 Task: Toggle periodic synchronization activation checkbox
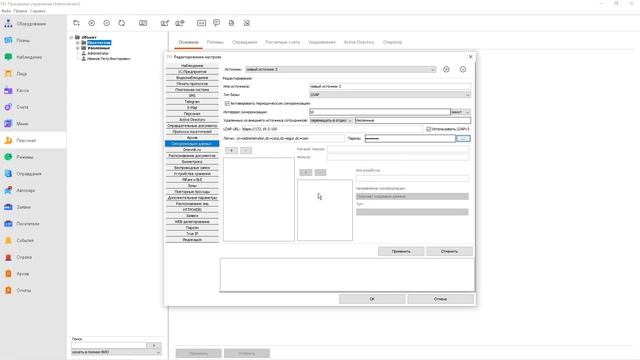[x=227, y=103]
